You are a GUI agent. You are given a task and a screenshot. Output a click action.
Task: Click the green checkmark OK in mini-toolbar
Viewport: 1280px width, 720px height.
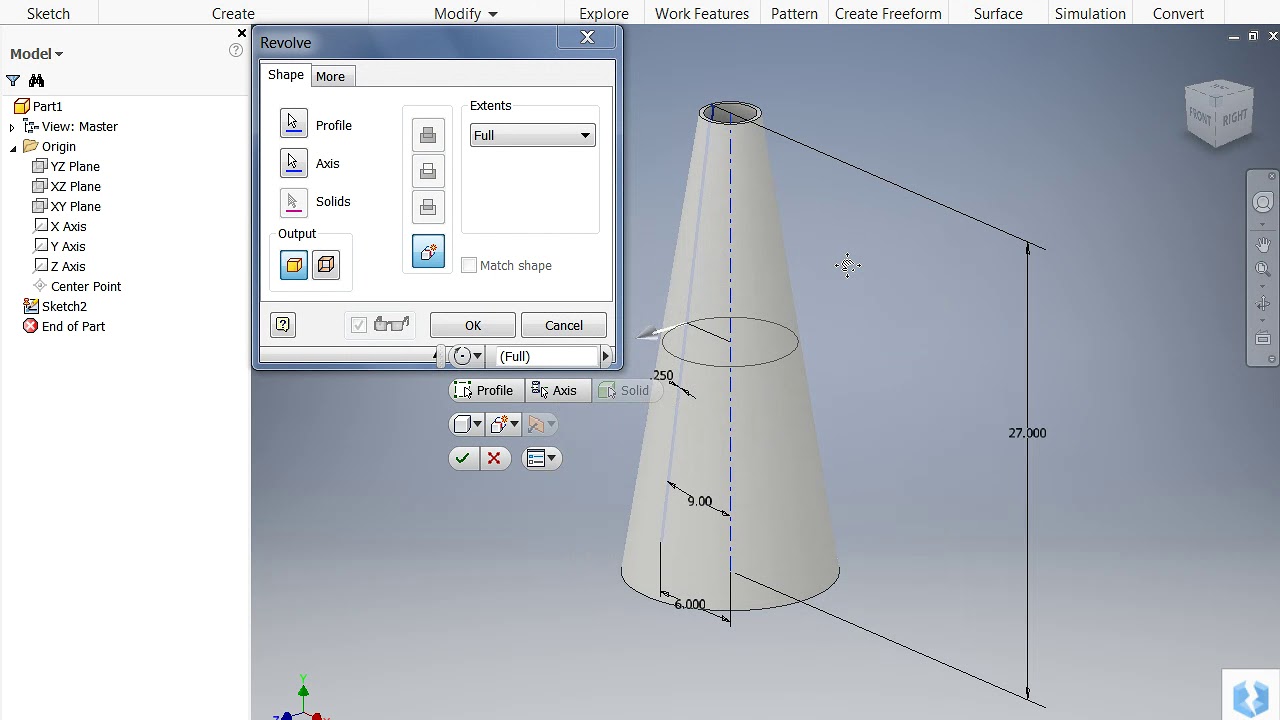[462, 458]
